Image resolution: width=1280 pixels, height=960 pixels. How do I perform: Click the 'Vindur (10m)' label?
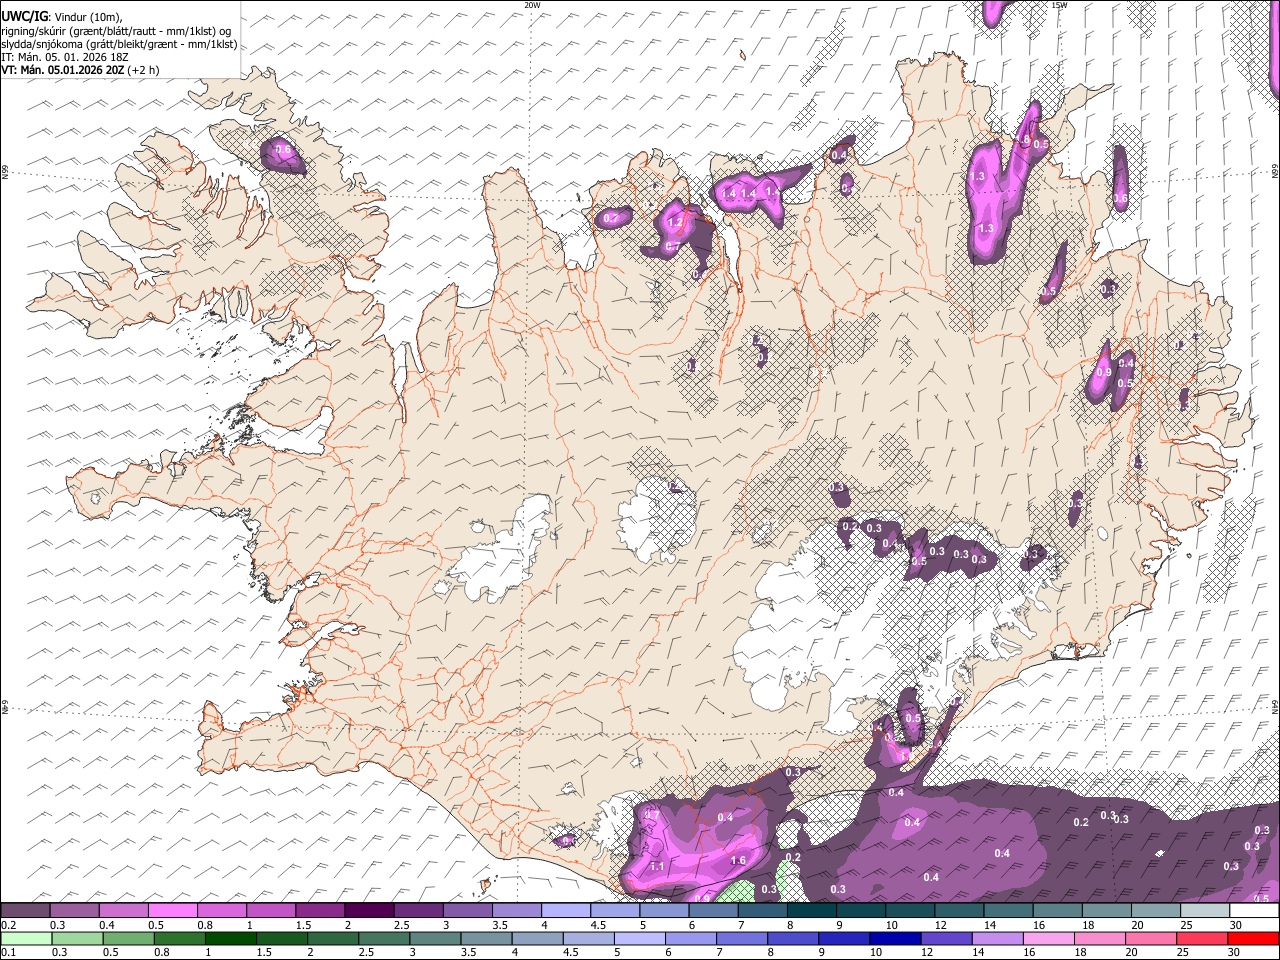pyautogui.click(x=86, y=17)
